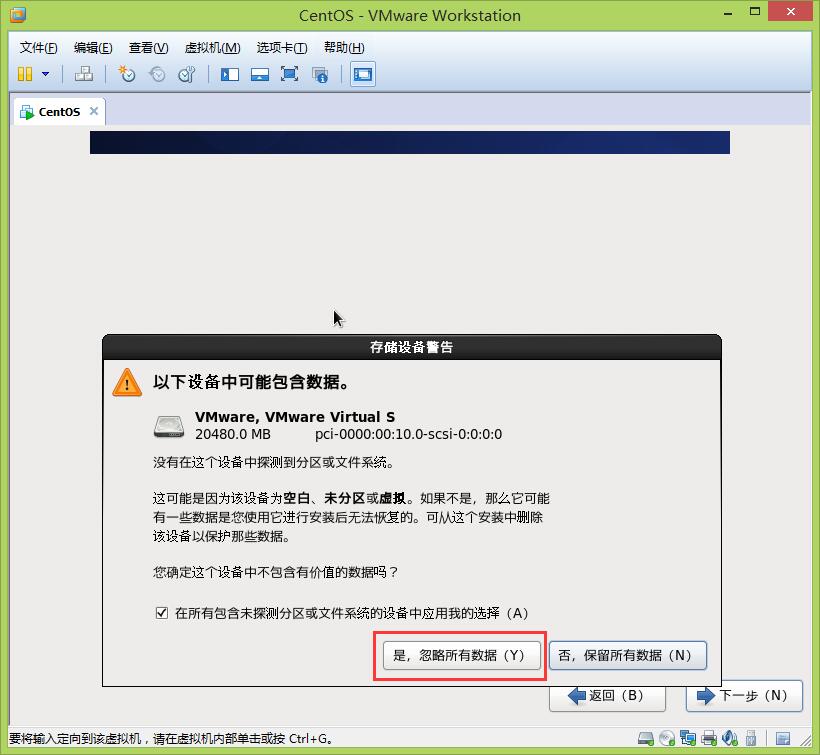
Task: Toggle the apply-to-all-devices checkbox
Action: (162, 613)
